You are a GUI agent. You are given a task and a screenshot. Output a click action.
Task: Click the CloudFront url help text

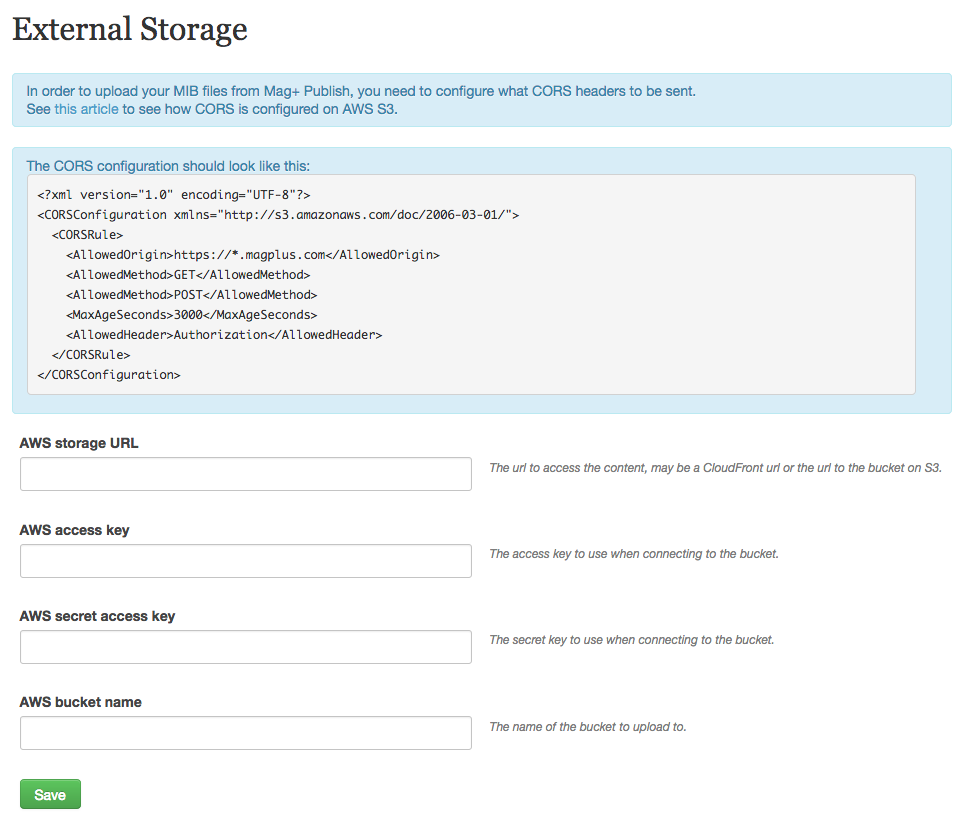click(715, 468)
